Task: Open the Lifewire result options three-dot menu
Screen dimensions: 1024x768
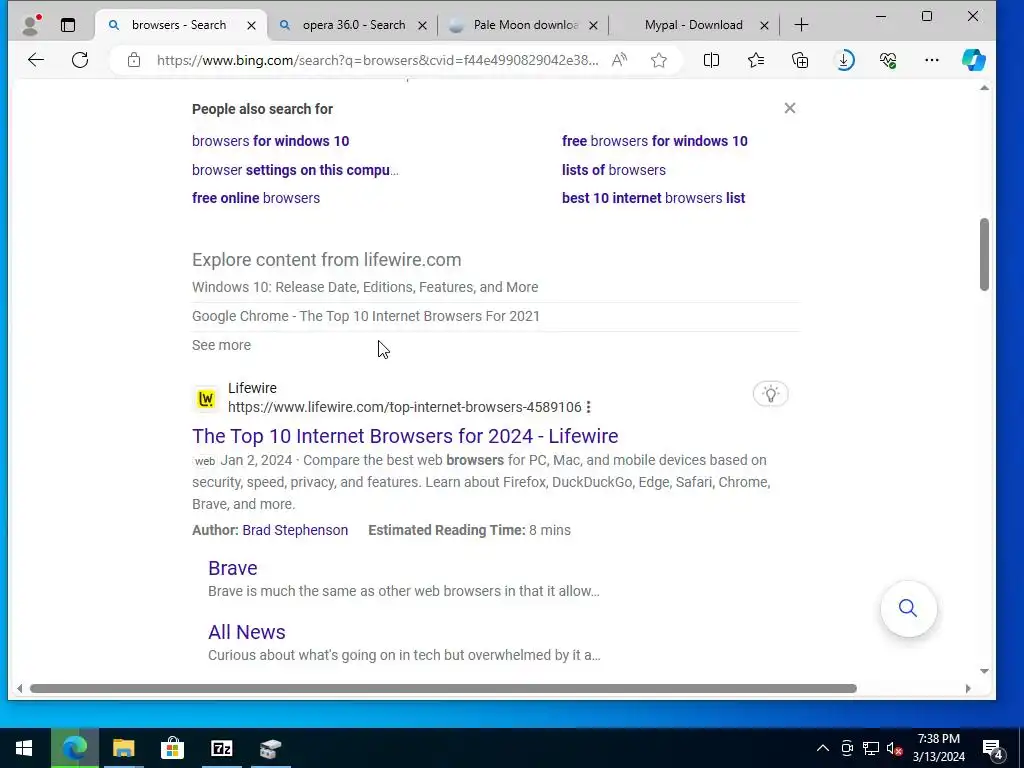Action: 588,407
